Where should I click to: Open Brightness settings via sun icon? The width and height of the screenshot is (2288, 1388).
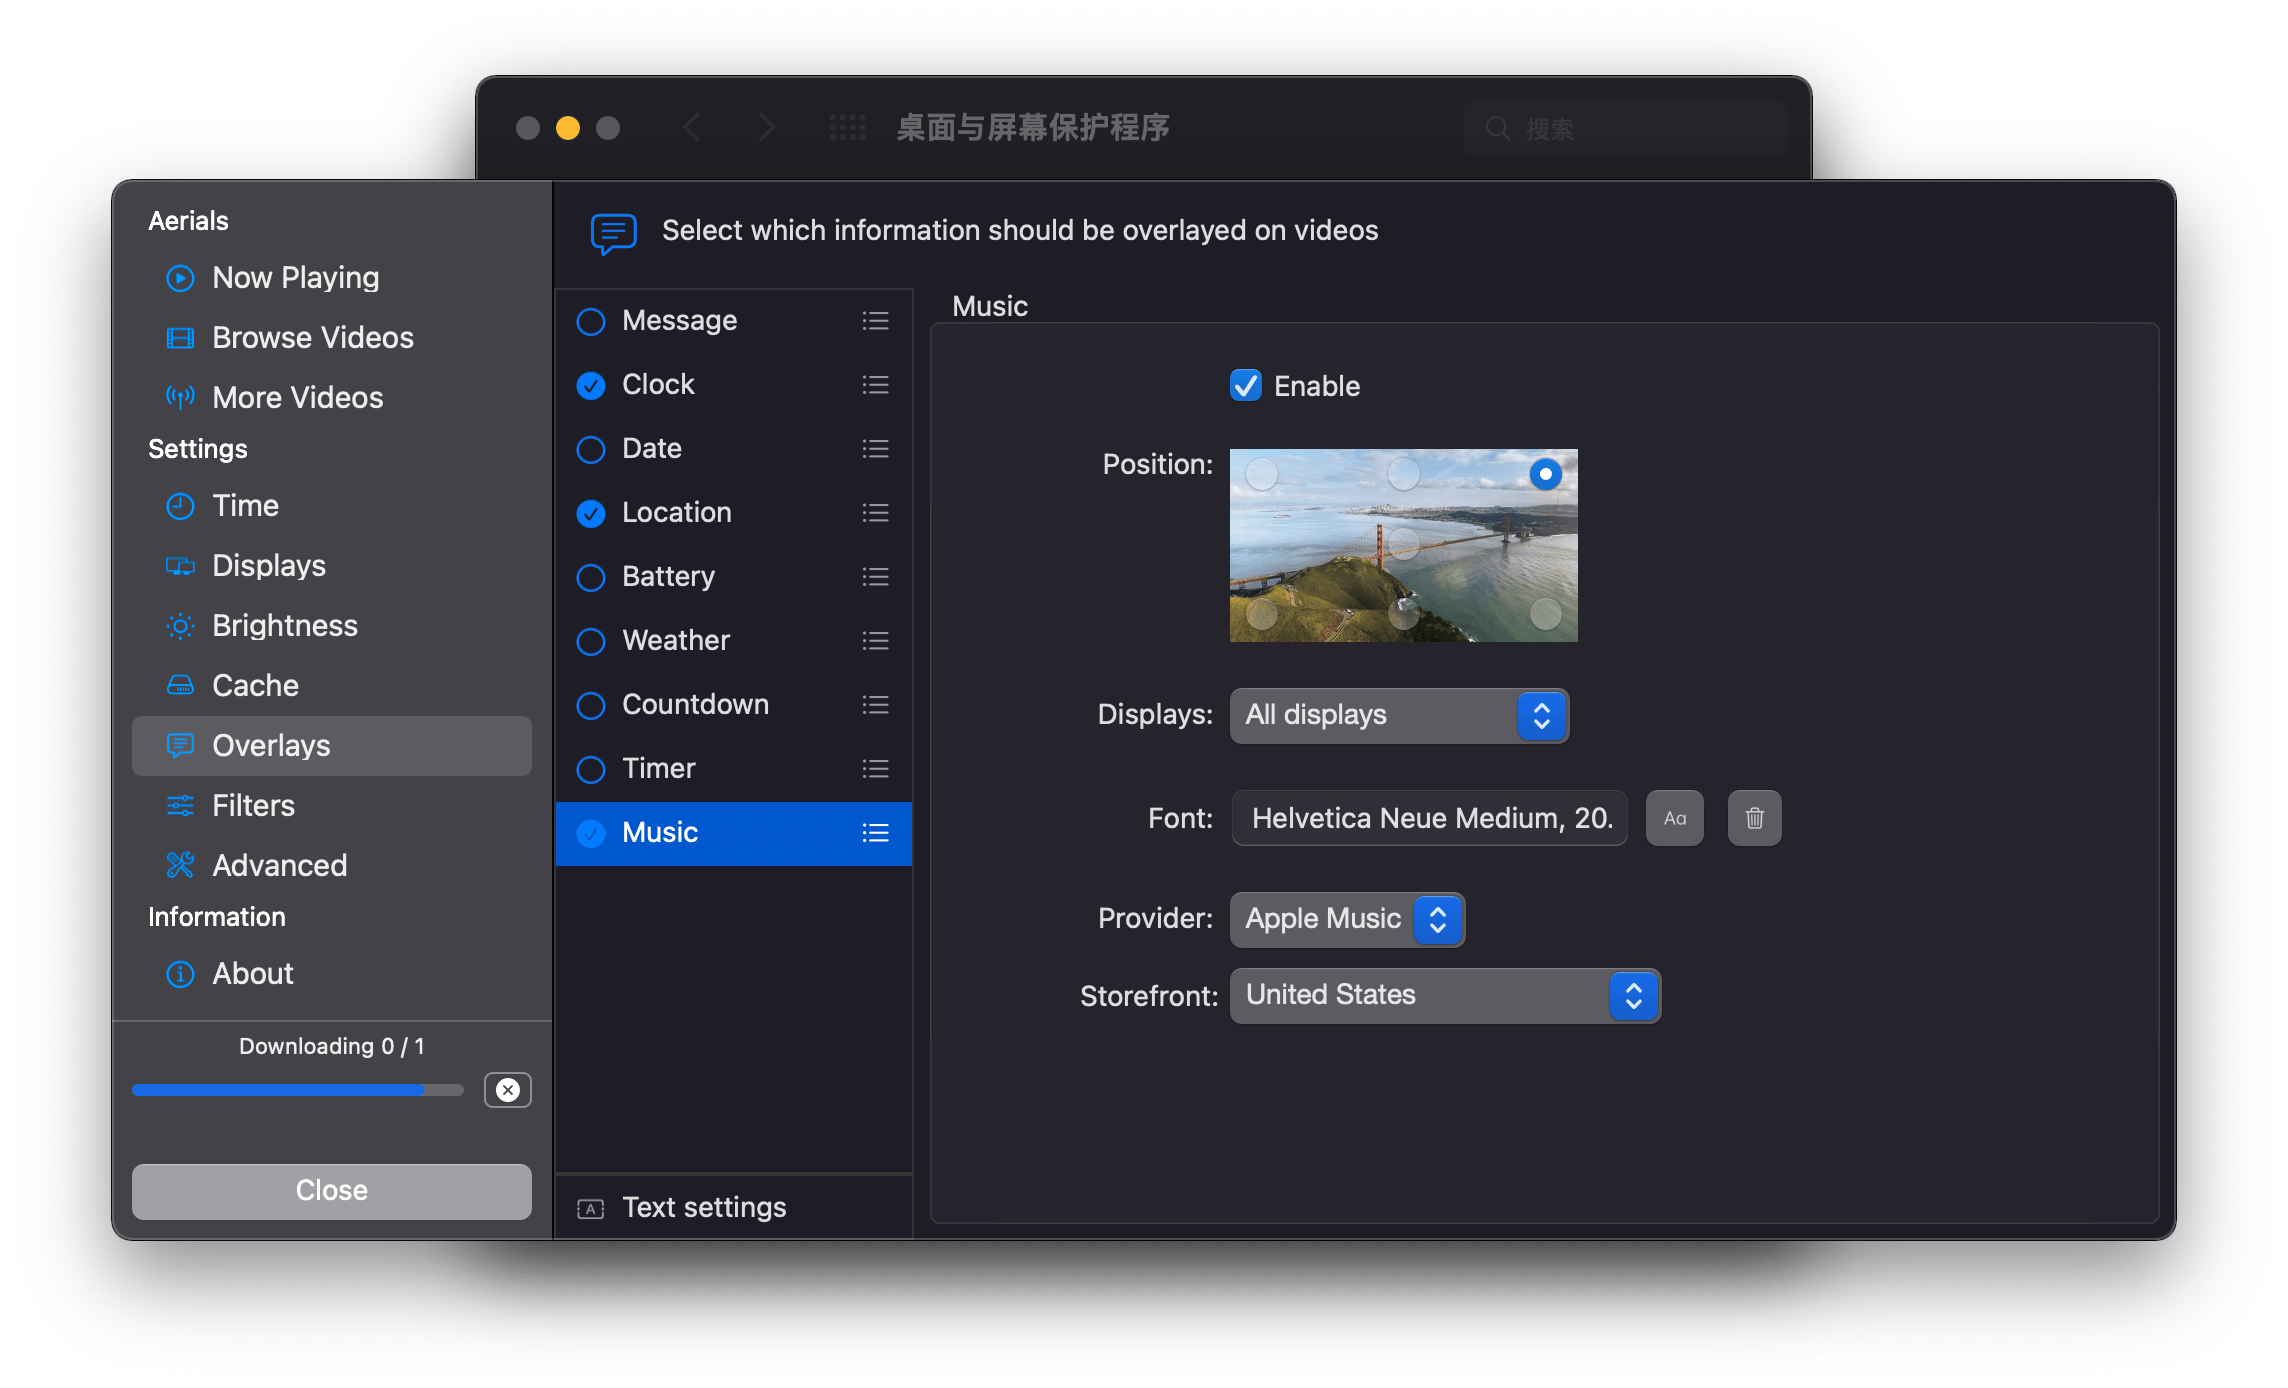coord(181,625)
